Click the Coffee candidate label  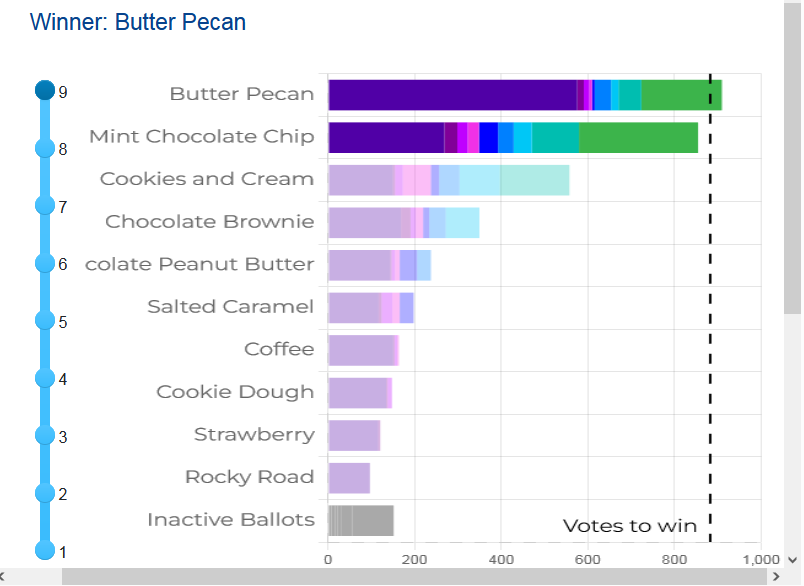pyautogui.click(x=279, y=349)
